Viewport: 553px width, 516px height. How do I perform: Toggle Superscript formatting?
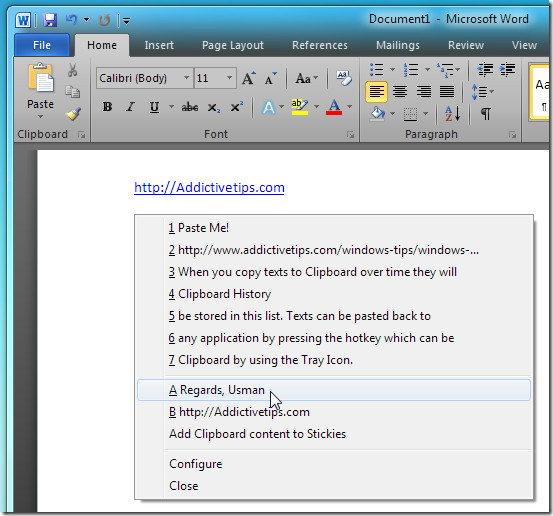236,107
